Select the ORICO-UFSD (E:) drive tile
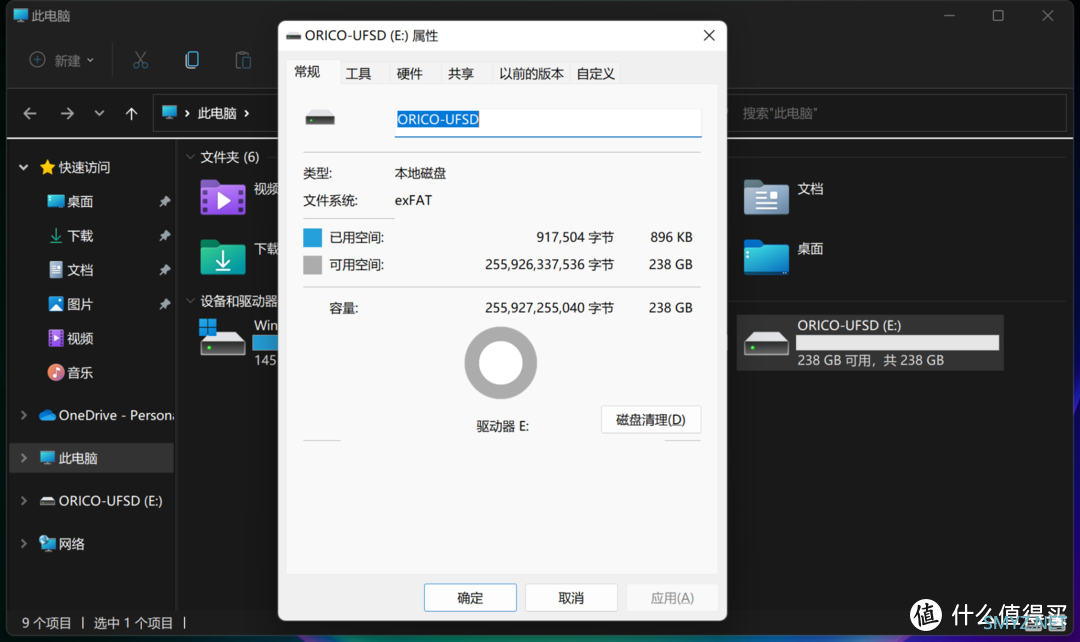 tap(869, 343)
